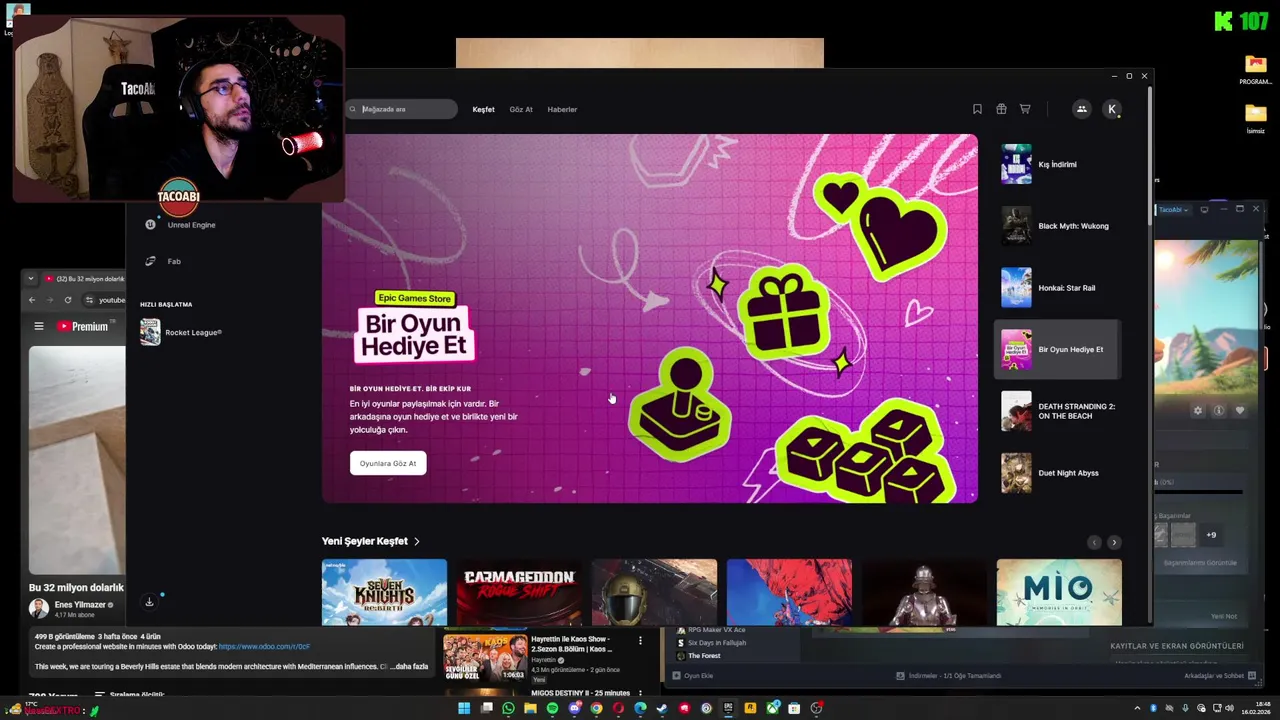1280x720 pixels.
Task: Open the YouTube hamburger menu
Action: click(39, 326)
